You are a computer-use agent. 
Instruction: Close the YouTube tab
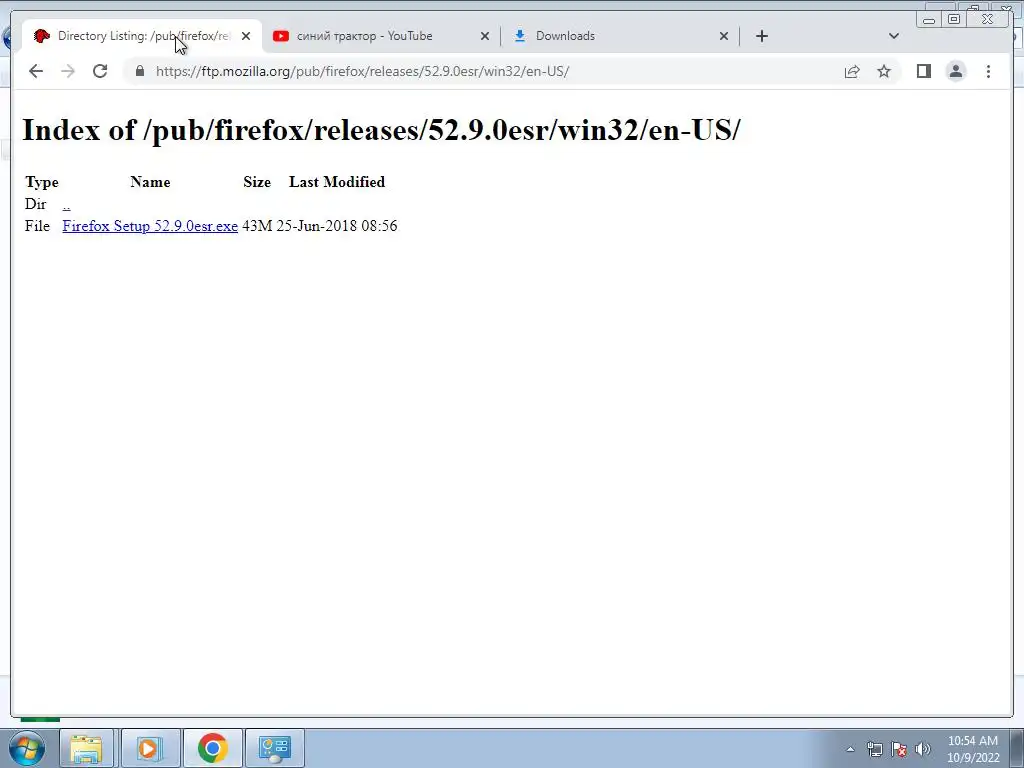485,36
